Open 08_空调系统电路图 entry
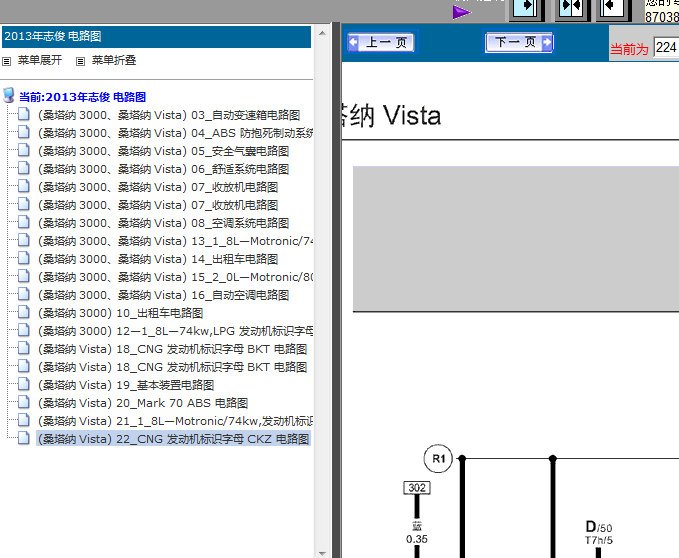 coord(163,223)
